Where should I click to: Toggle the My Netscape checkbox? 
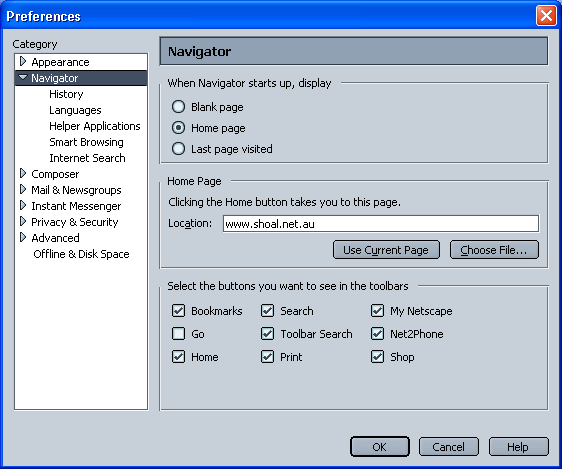[x=377, y=311]
